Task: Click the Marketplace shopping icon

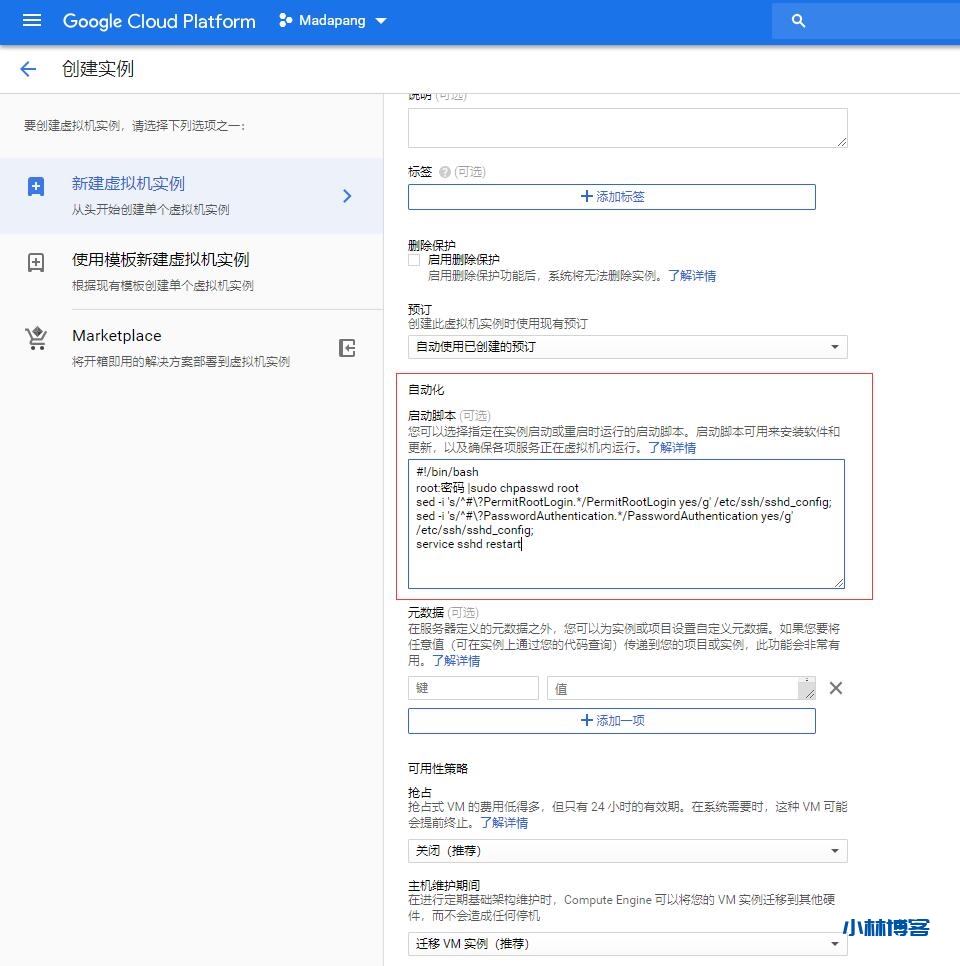Action: (36, 338)
